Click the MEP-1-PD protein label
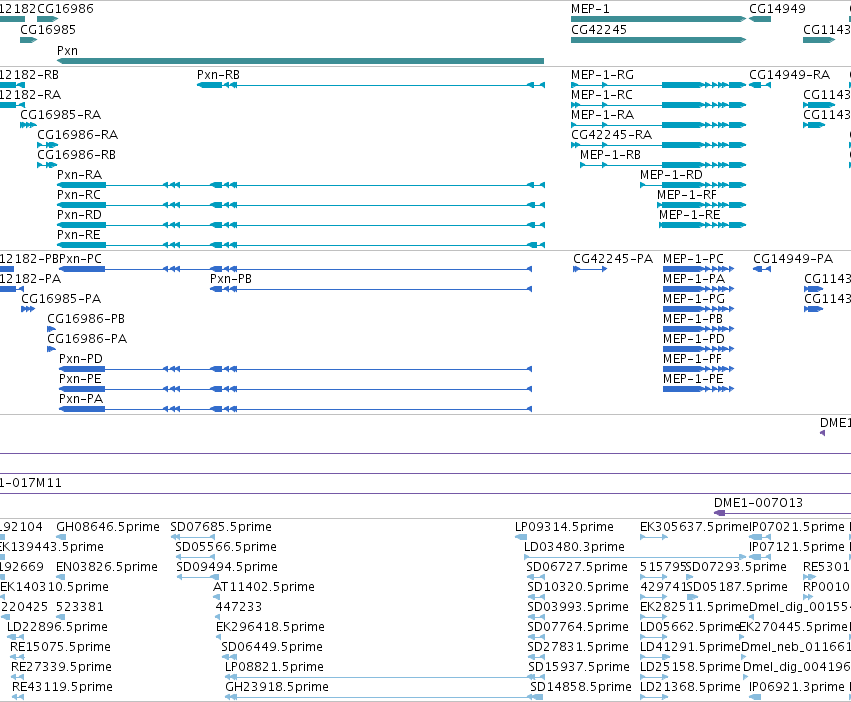 pos(694,339)
